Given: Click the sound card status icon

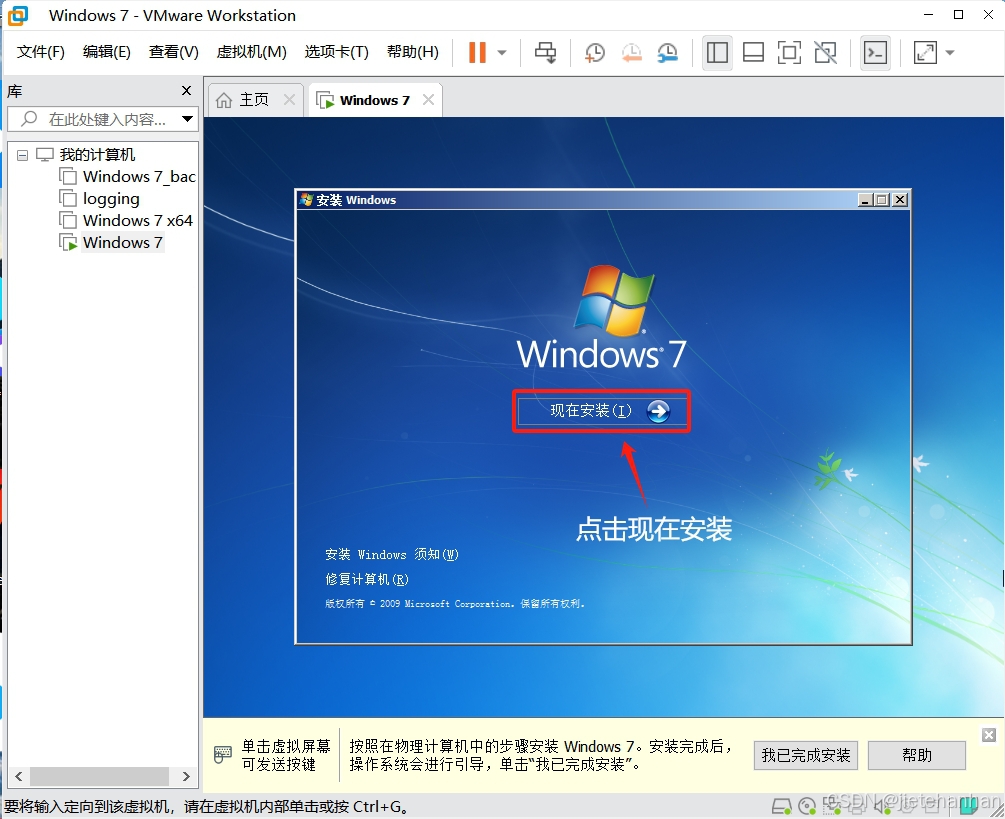Looking at the screenshot, I should (882, 806).
